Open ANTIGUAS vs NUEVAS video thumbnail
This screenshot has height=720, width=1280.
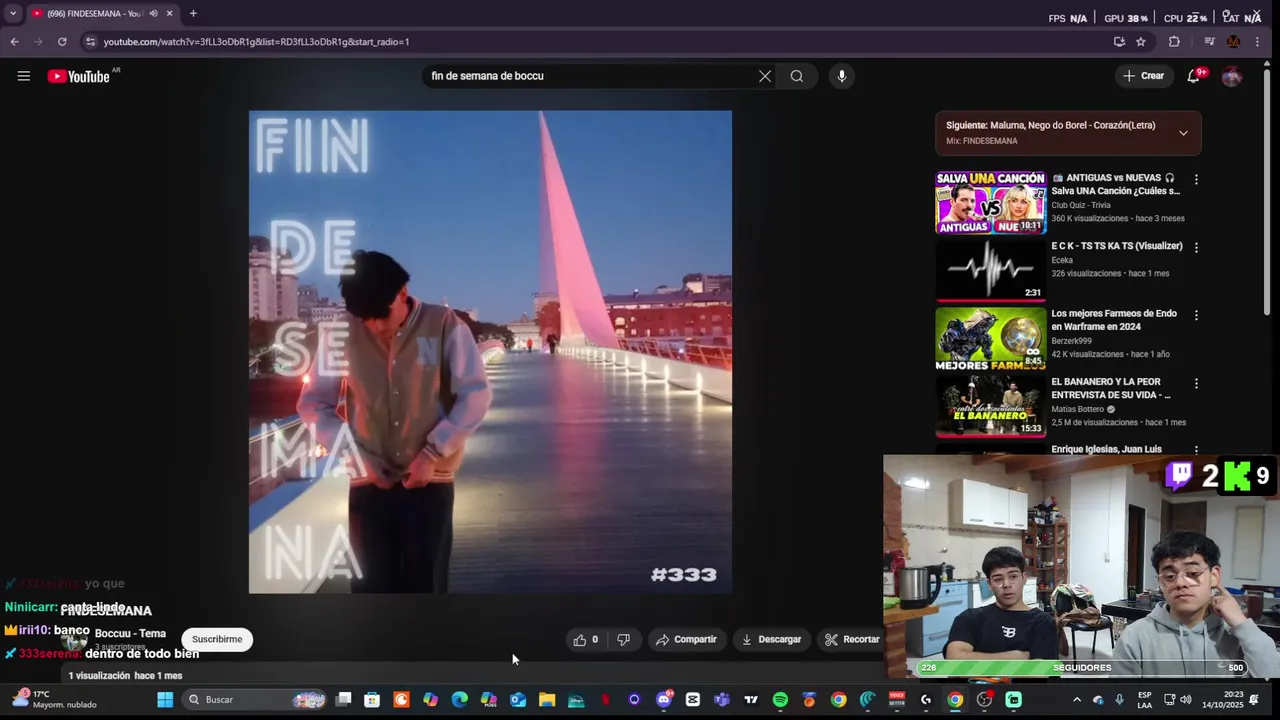[990, 202]
